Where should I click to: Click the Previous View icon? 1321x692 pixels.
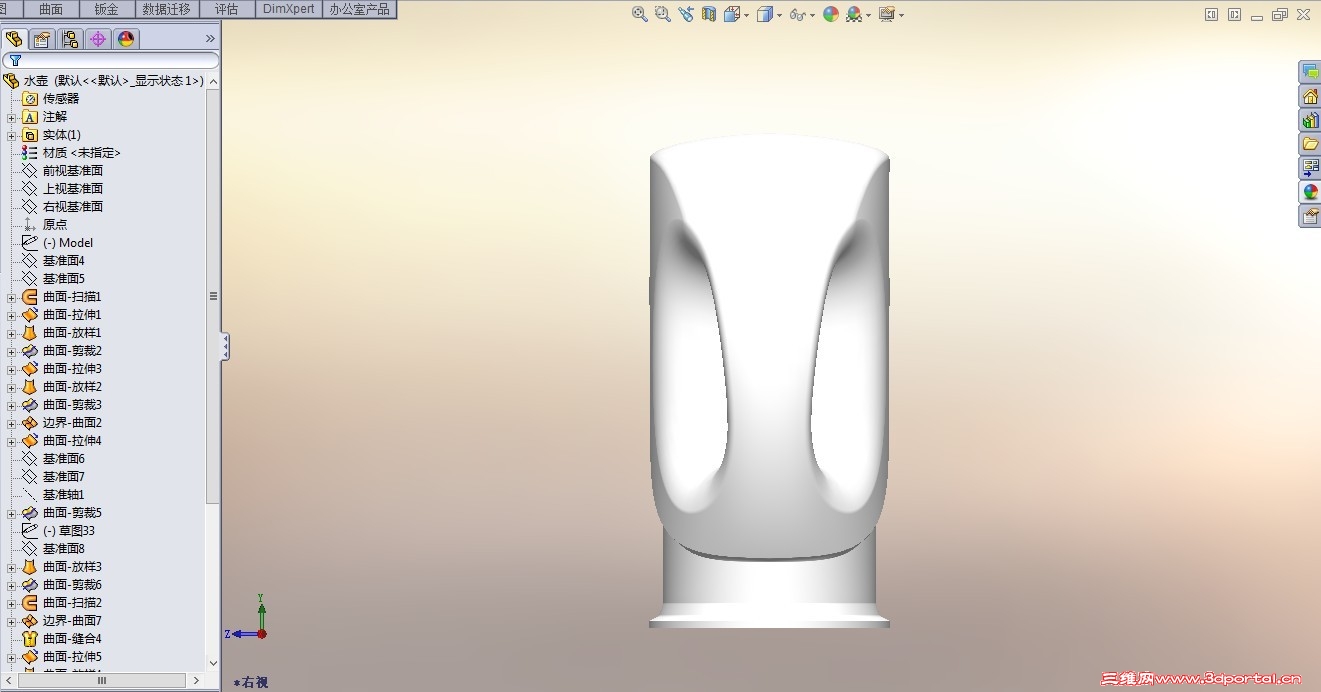coord(686,14)
